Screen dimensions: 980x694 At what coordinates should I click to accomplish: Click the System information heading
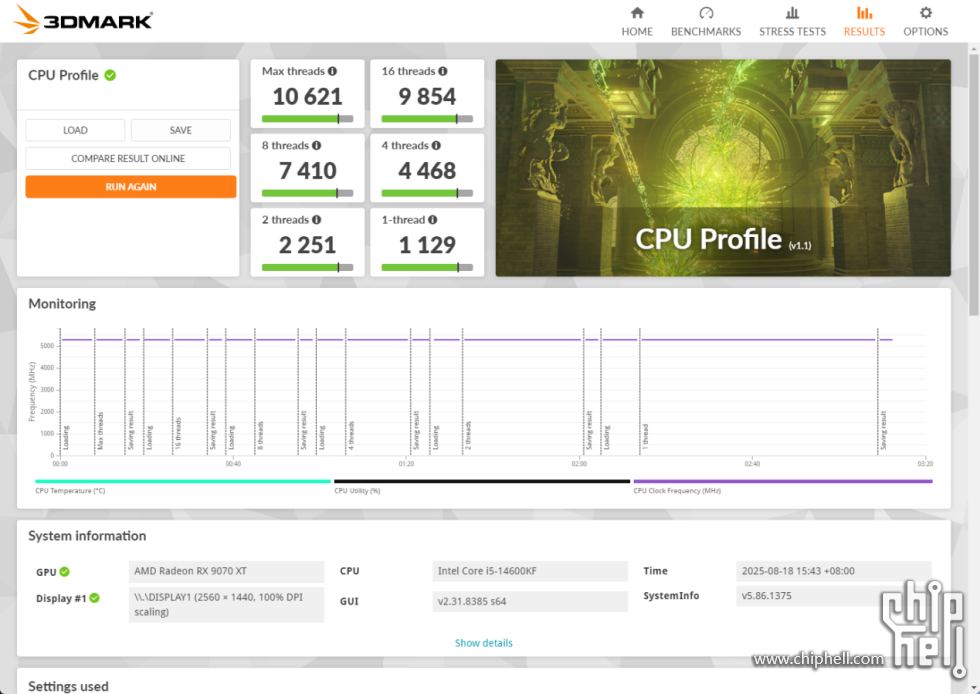point(87,536)
